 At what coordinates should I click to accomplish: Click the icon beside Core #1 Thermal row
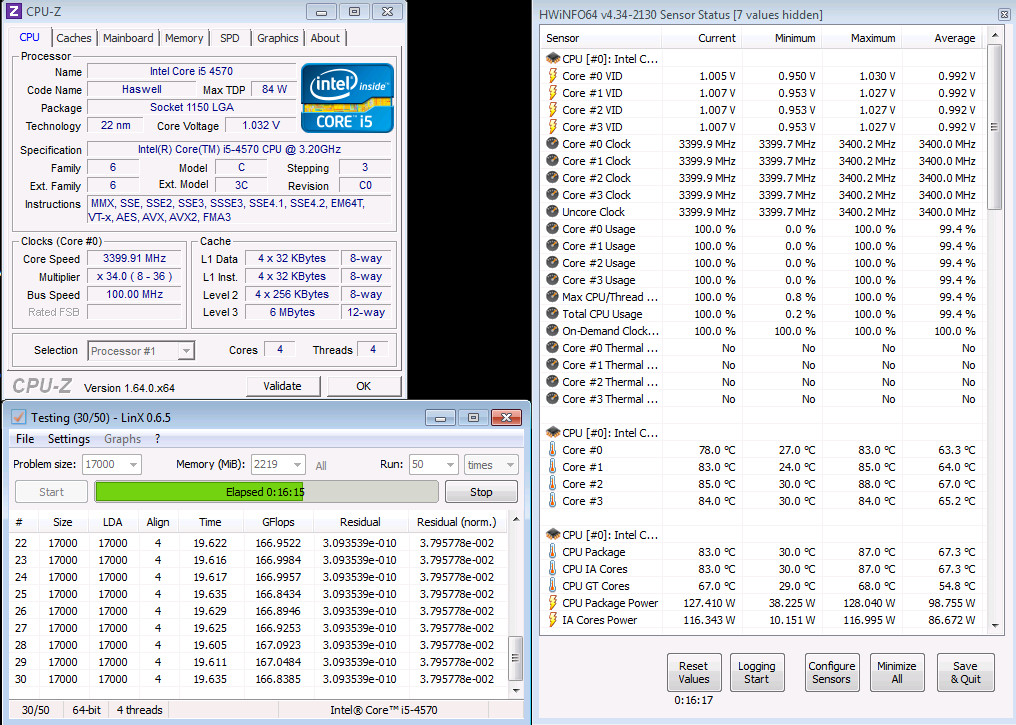click(553, 365)
